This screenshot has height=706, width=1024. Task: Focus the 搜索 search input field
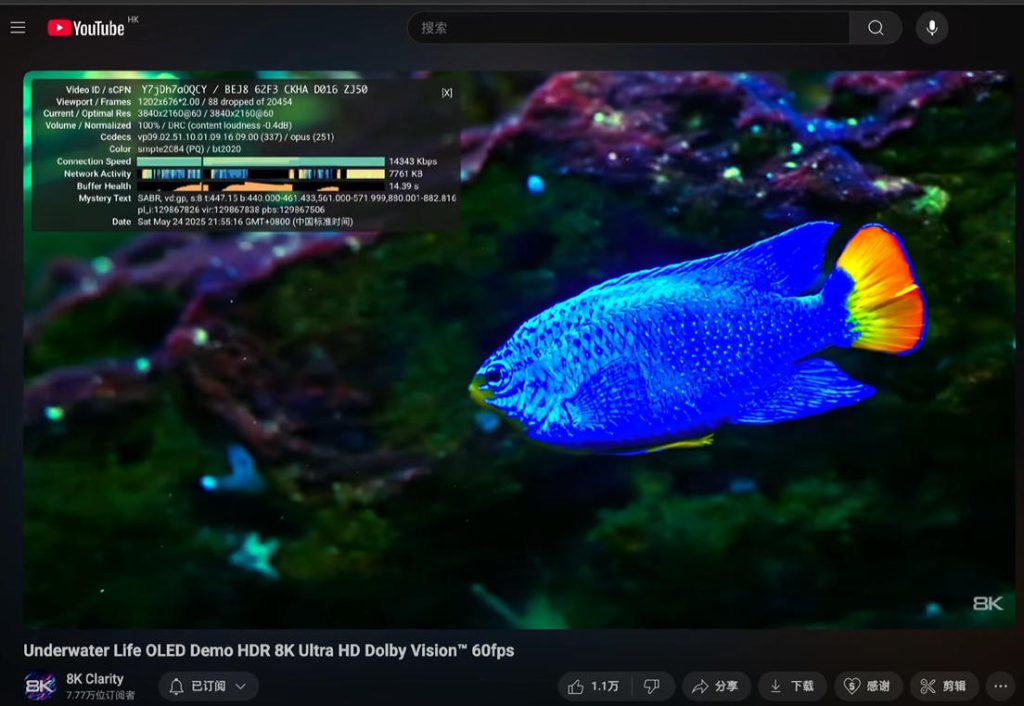(628, 28)
